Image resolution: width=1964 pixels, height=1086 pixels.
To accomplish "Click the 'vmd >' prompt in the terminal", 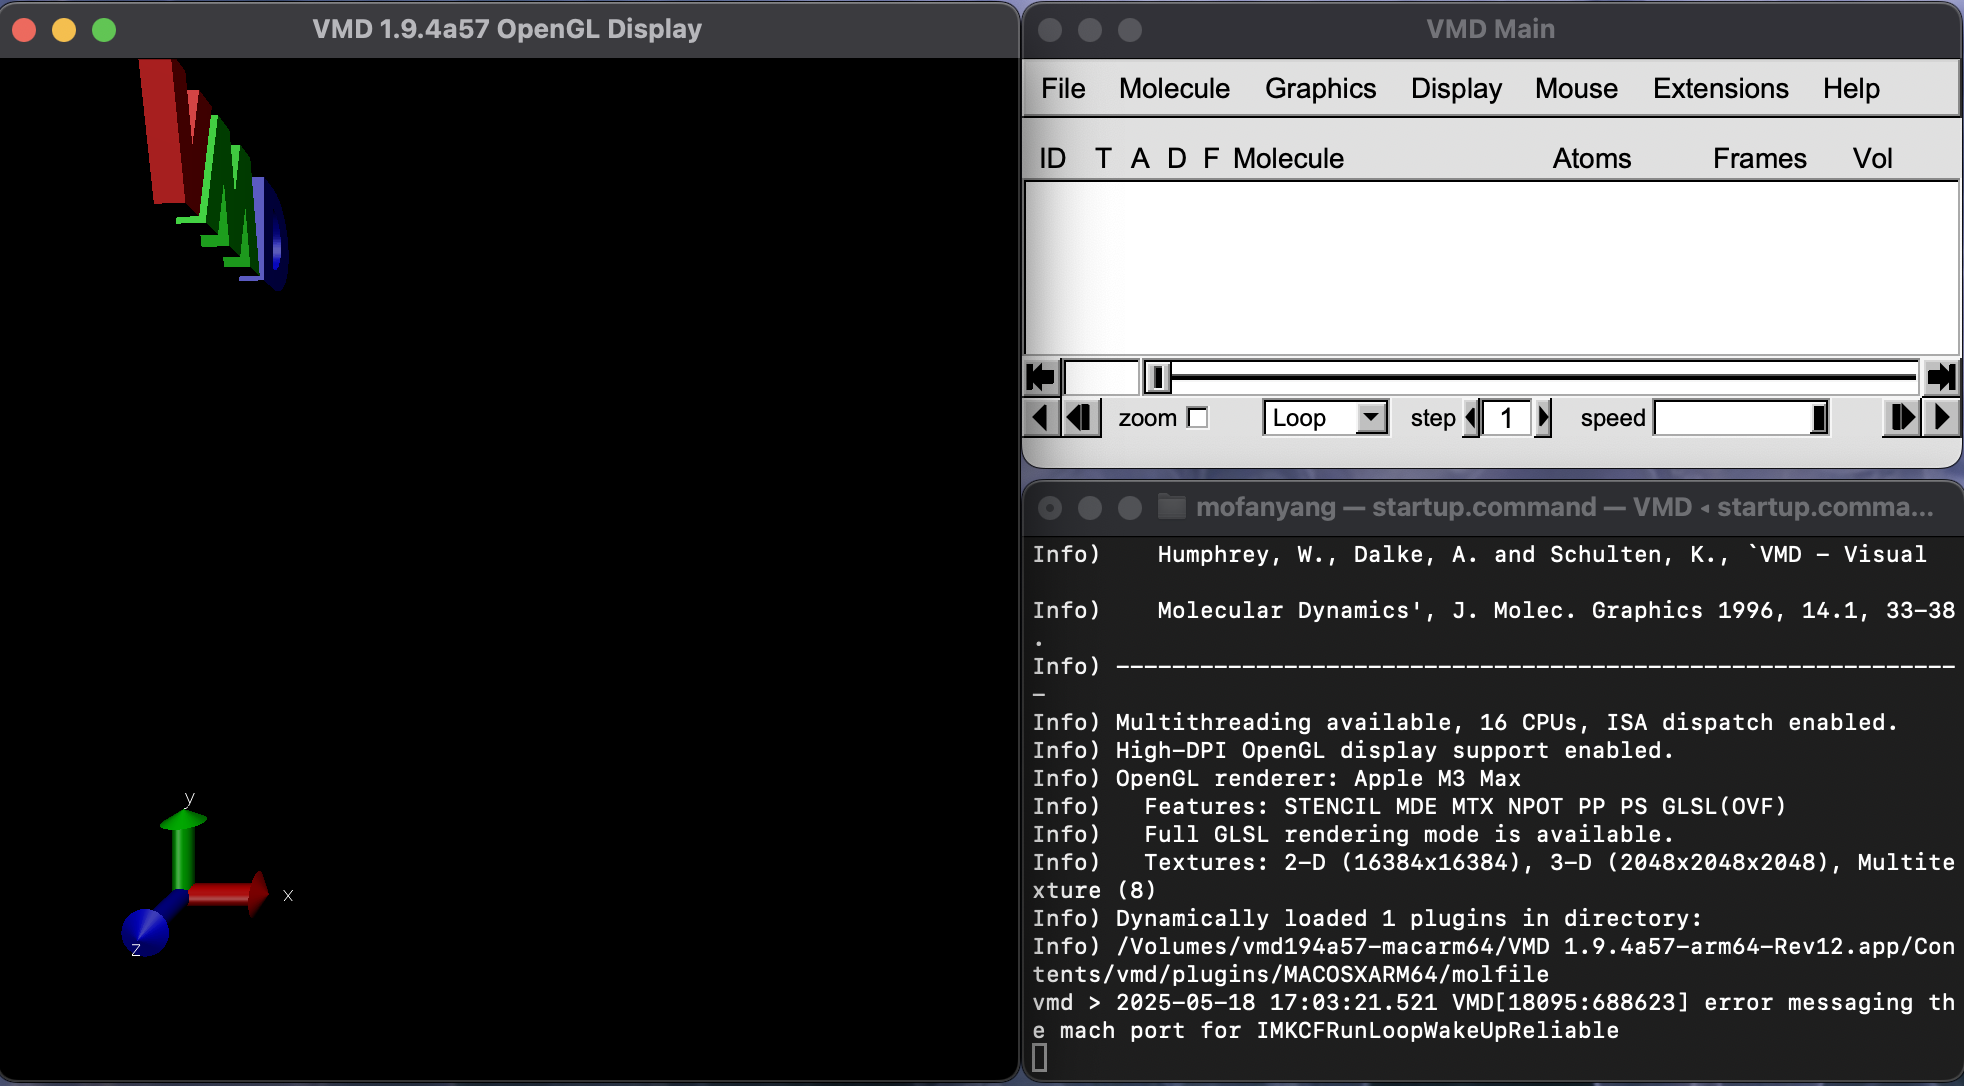I will click(x=1067, y=1002).
